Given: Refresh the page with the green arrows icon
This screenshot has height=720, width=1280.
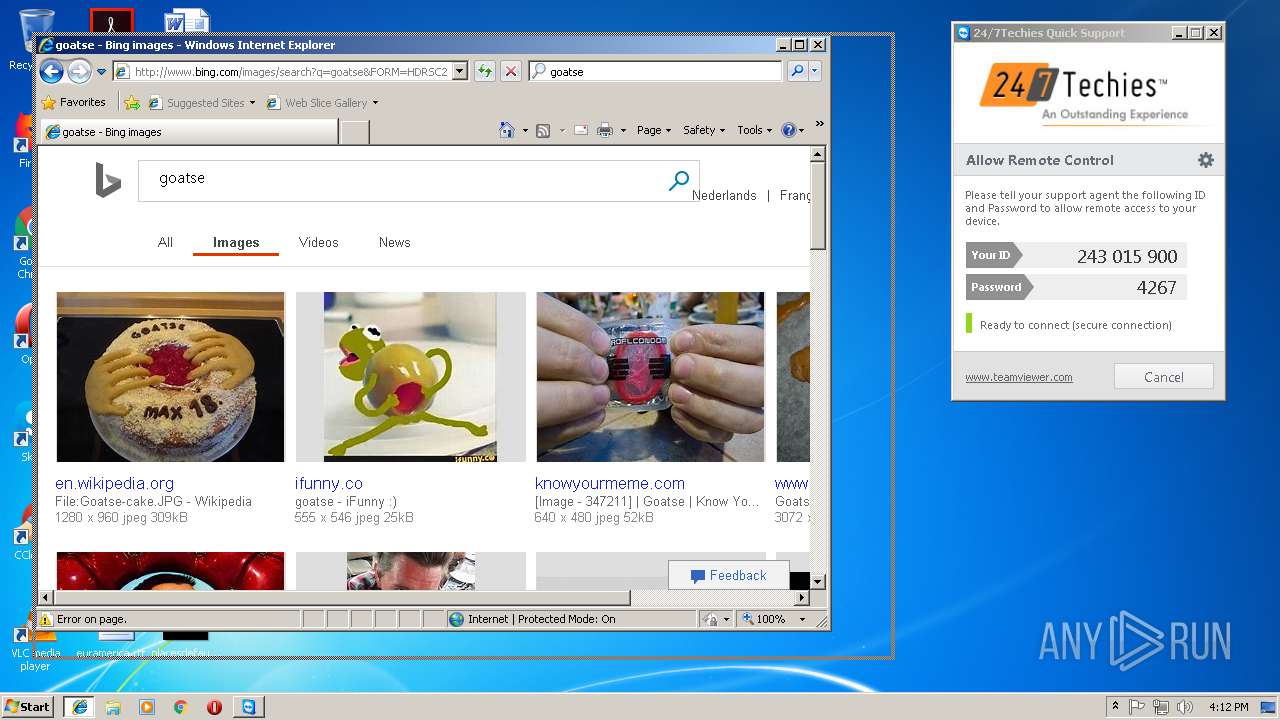Looking at the screenshot, I should [485, 71].
